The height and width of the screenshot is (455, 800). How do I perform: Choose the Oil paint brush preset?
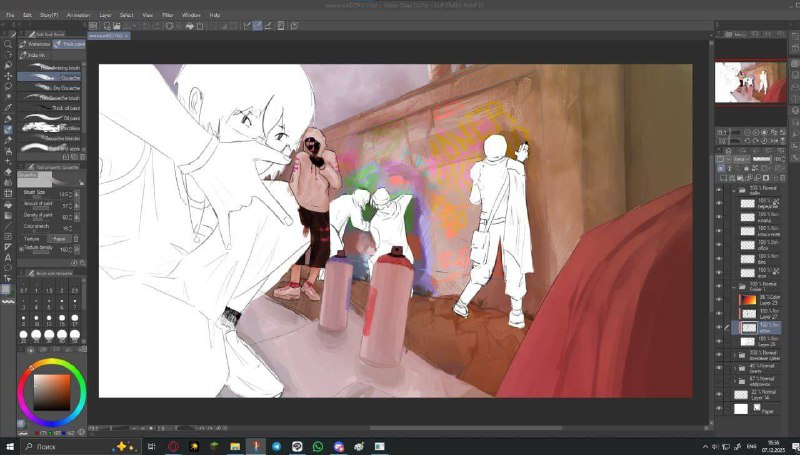pyautogui.click(x=49, y=118)
